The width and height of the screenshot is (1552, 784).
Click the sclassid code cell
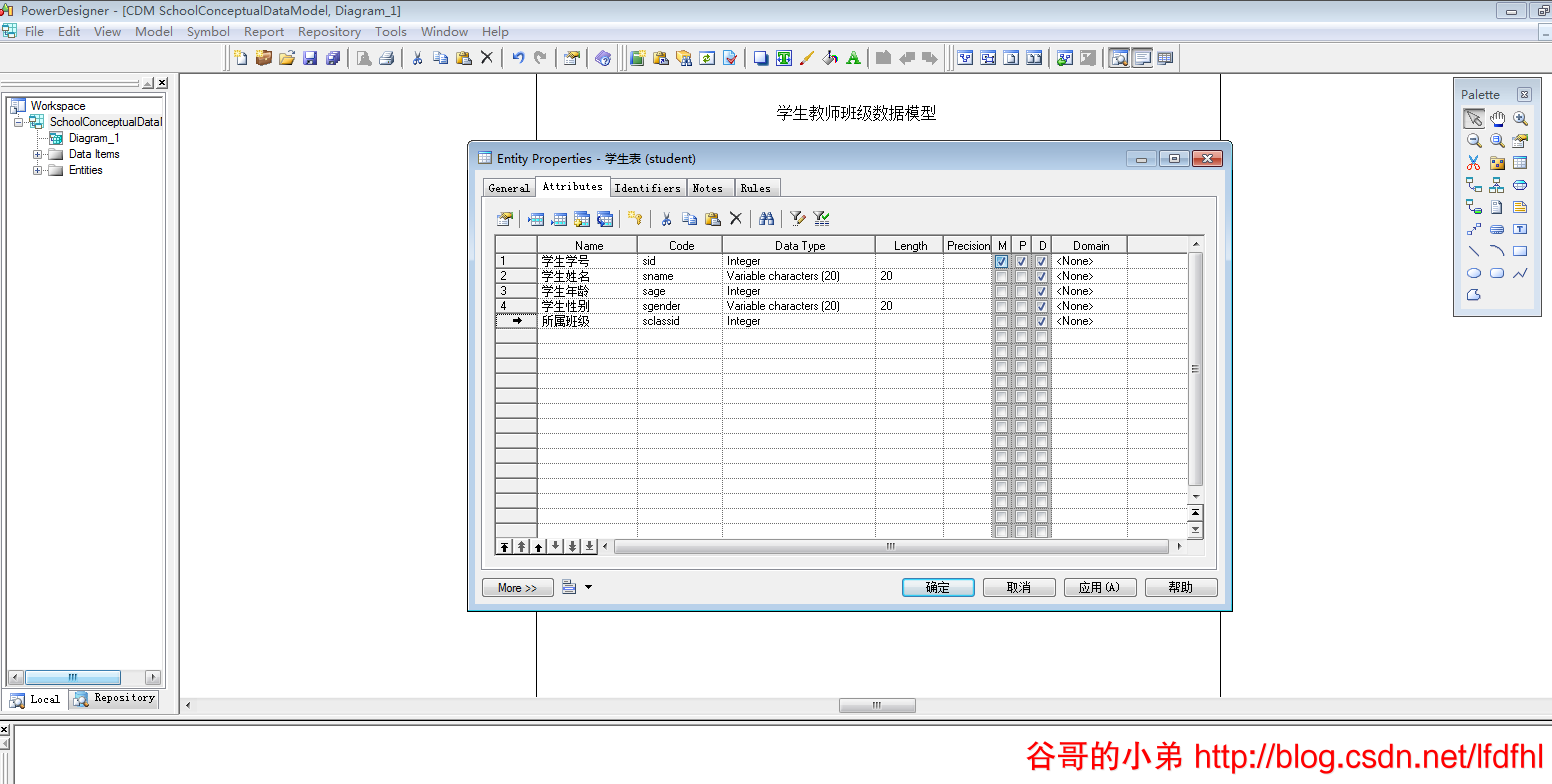[x=680, y=321]
